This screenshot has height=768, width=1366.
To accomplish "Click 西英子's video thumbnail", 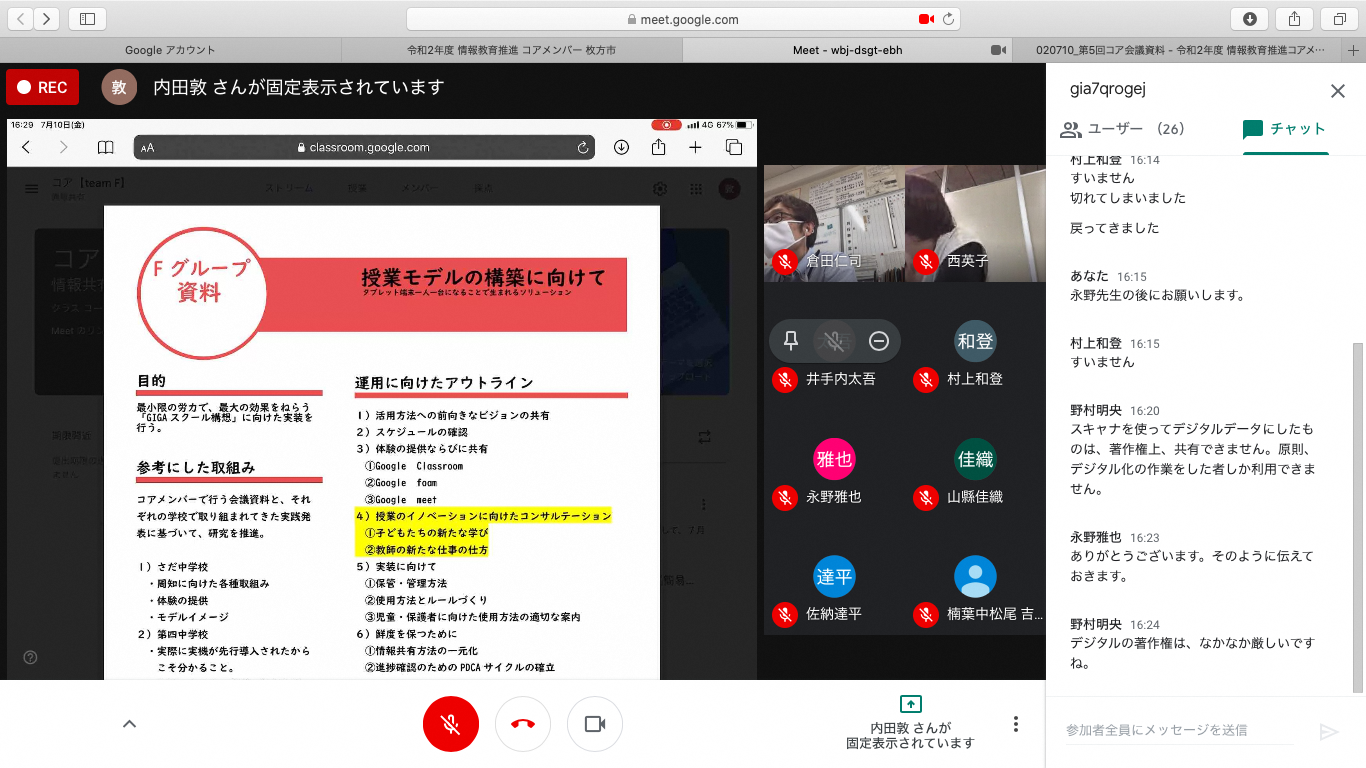I will 975,222.
